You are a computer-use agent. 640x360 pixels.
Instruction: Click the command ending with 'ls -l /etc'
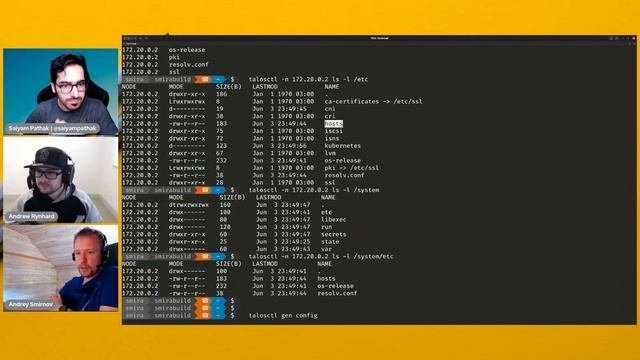(308, 79)
